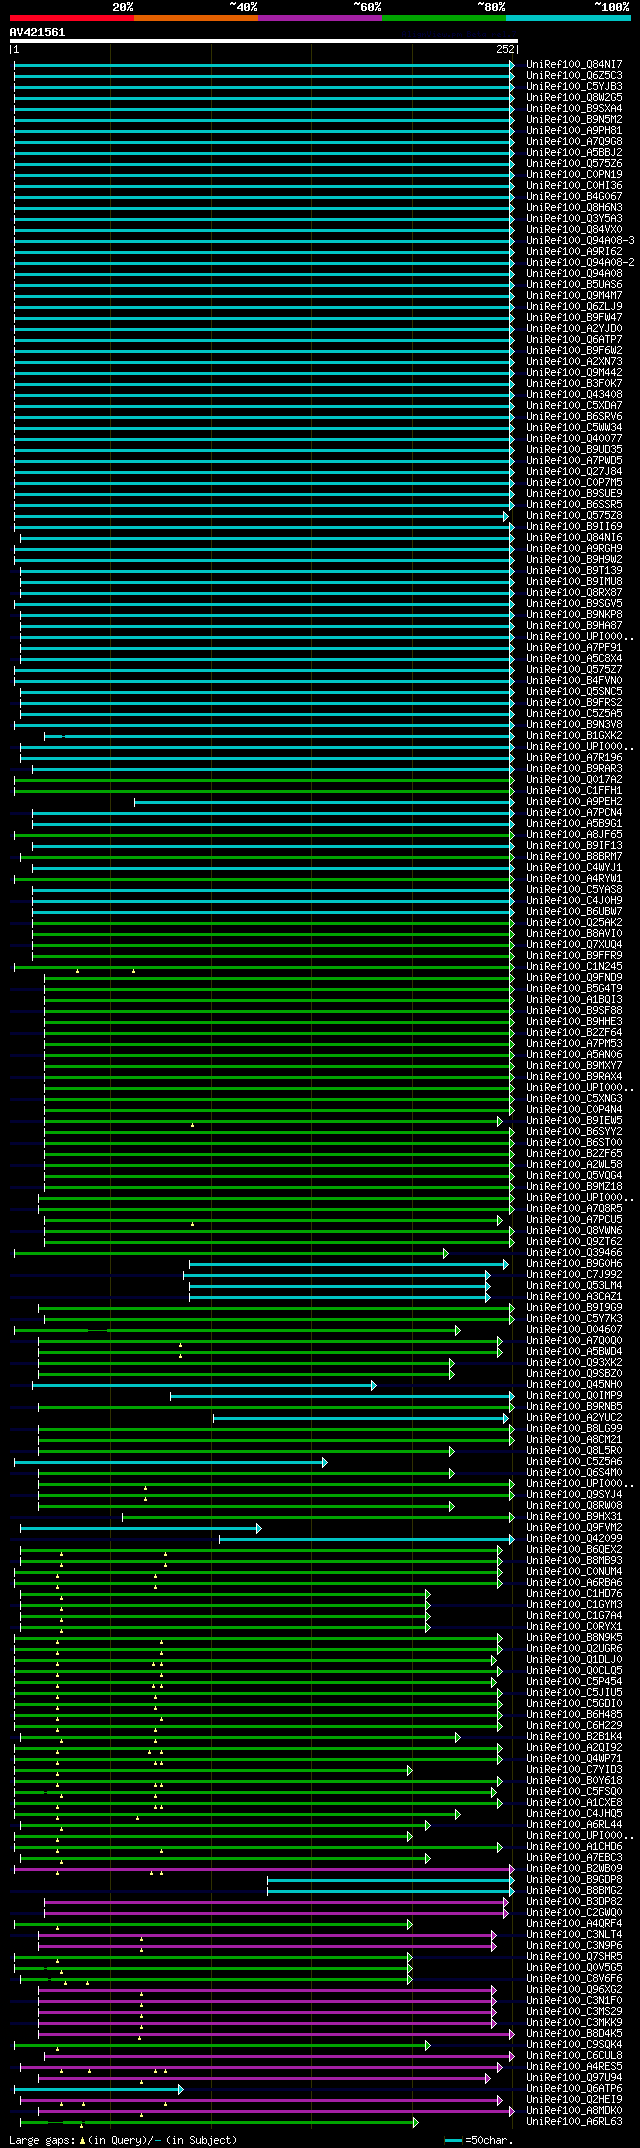Viewport: 640px width, 2148px height.
Task: Click label UniRef100_Q84VX0
Action: 574,229
